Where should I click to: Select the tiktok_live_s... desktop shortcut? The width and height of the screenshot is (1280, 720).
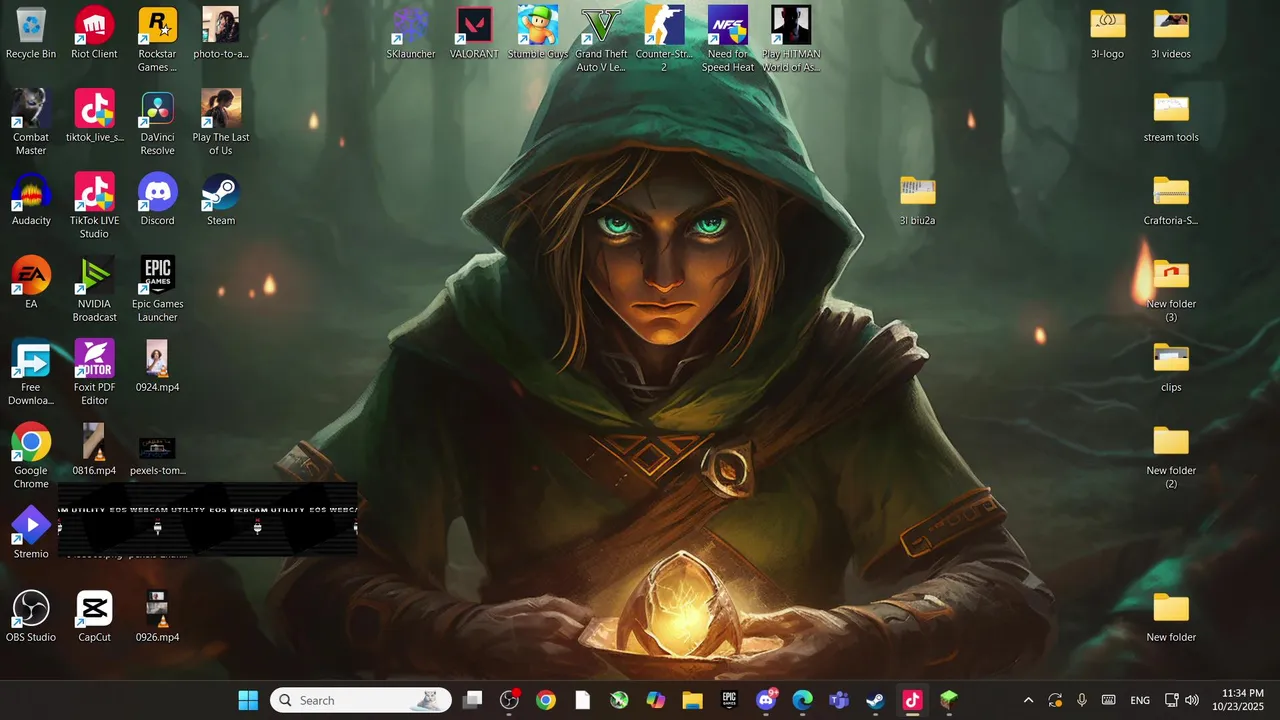click(x=94, y=116)
